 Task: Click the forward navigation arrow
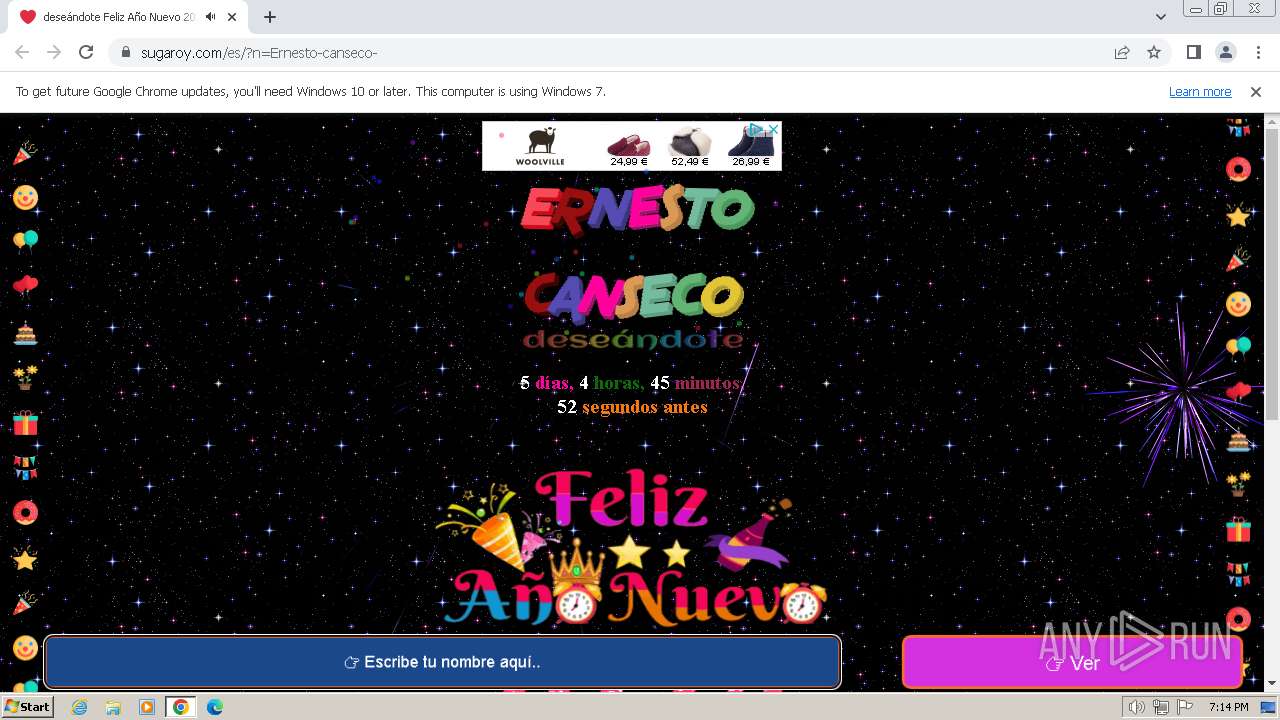(54, 52)
